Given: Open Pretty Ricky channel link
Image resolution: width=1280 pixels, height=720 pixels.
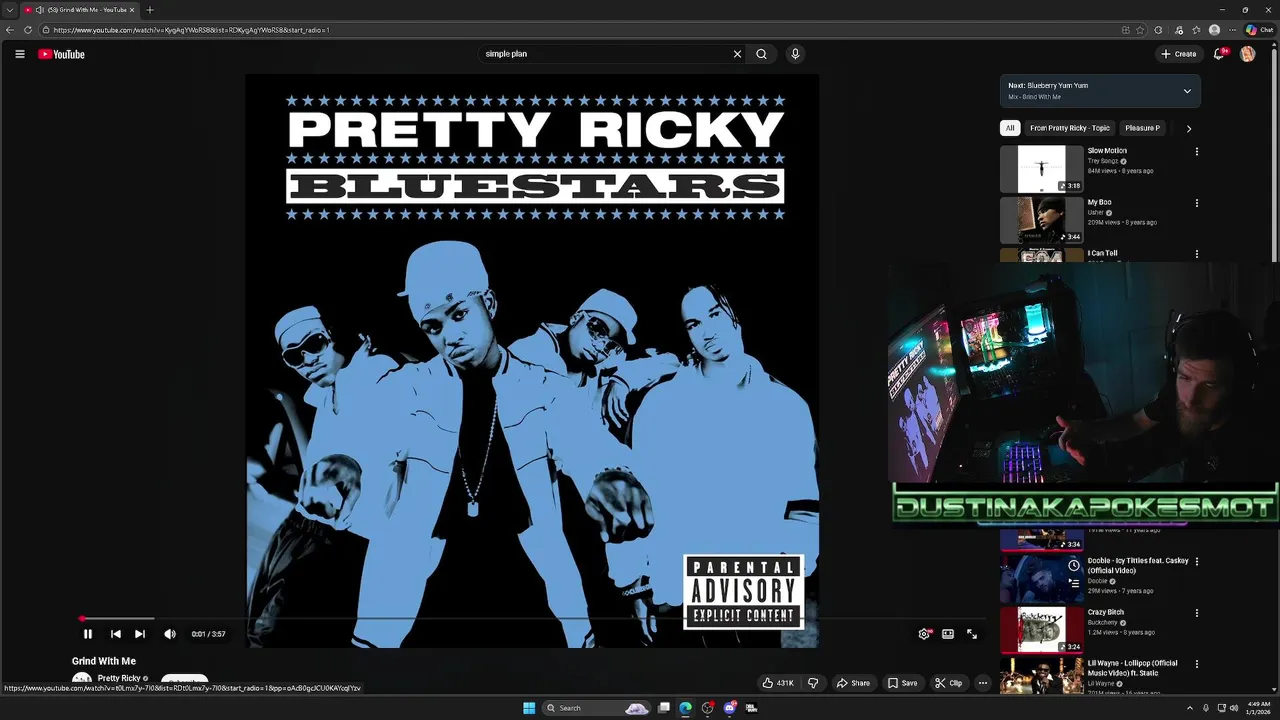Looking at the screenshot, I should pyautogui.click(x=119, y=678).
